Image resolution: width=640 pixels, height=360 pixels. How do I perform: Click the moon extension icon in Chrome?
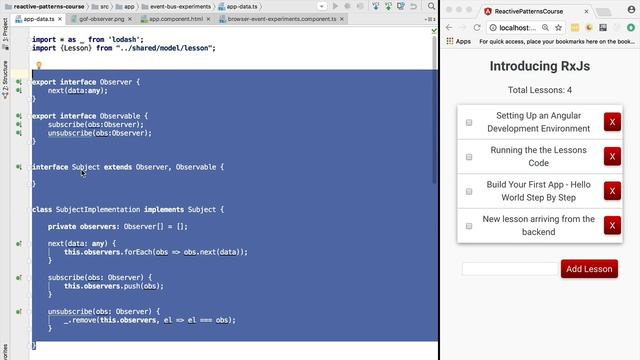(589, 27)
